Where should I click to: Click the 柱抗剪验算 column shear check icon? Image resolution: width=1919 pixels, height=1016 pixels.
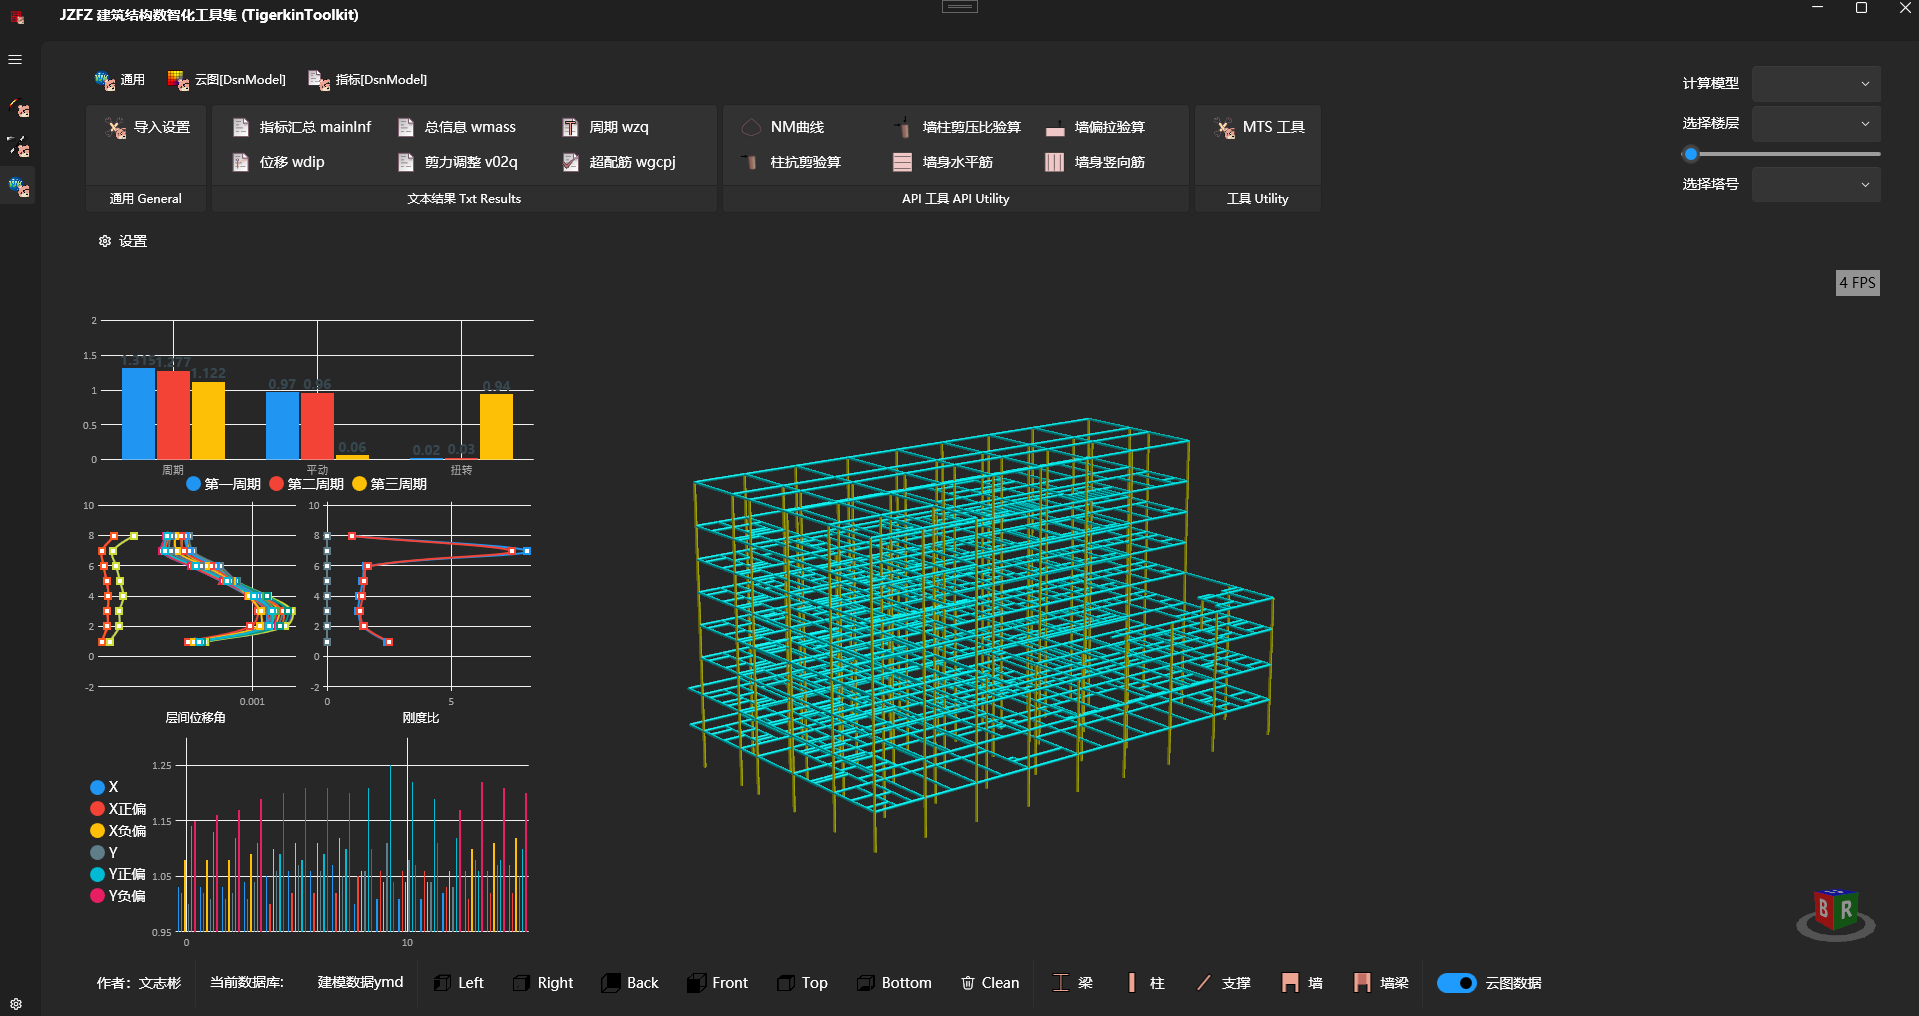[750, 162]
